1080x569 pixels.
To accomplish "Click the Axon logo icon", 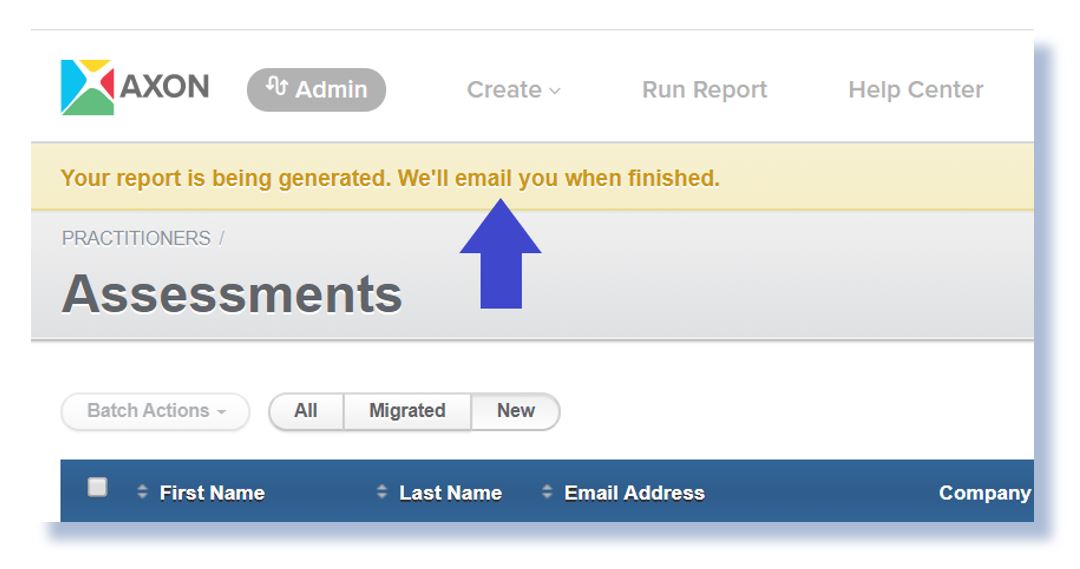I will tap(87, 88).
